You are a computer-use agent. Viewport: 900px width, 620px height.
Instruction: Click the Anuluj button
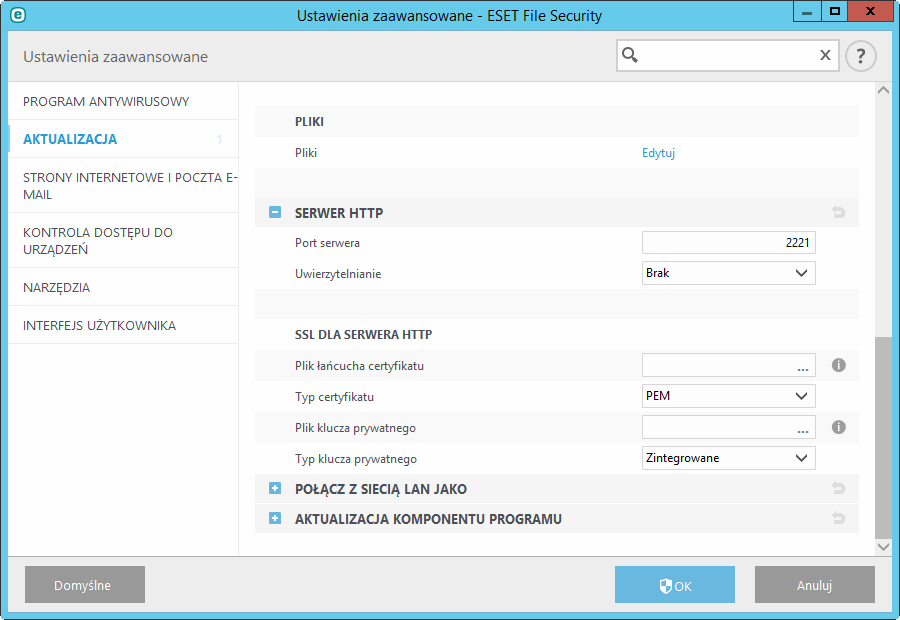tap(814, 585)
